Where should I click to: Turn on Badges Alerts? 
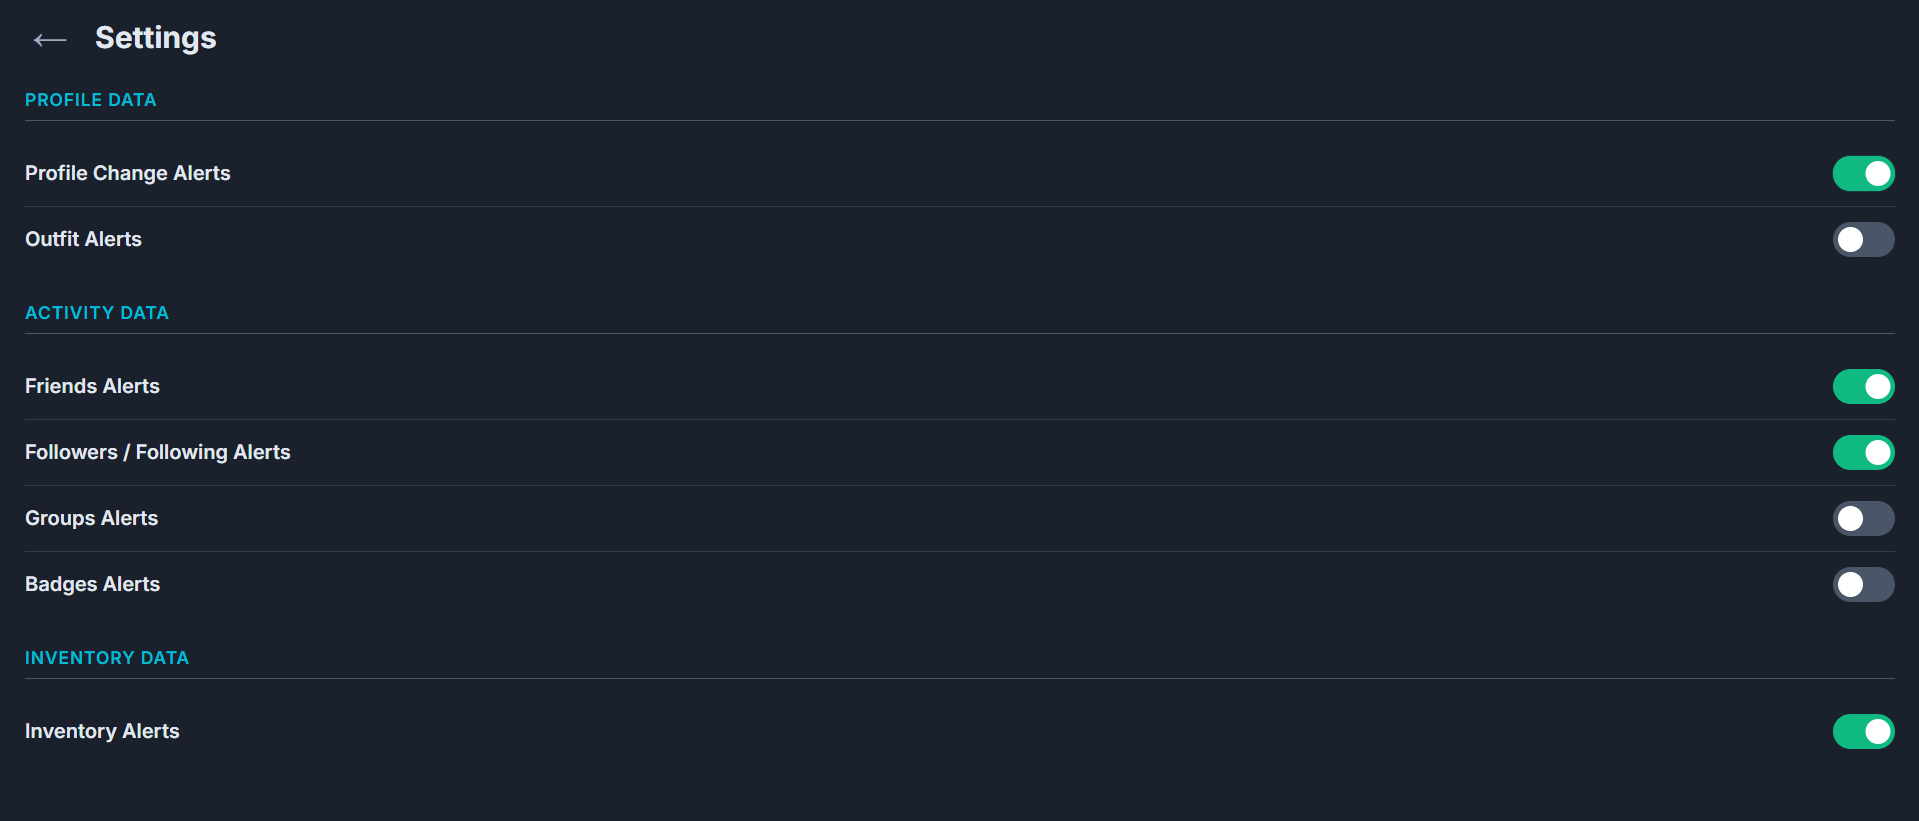[x=1863, y=584]
